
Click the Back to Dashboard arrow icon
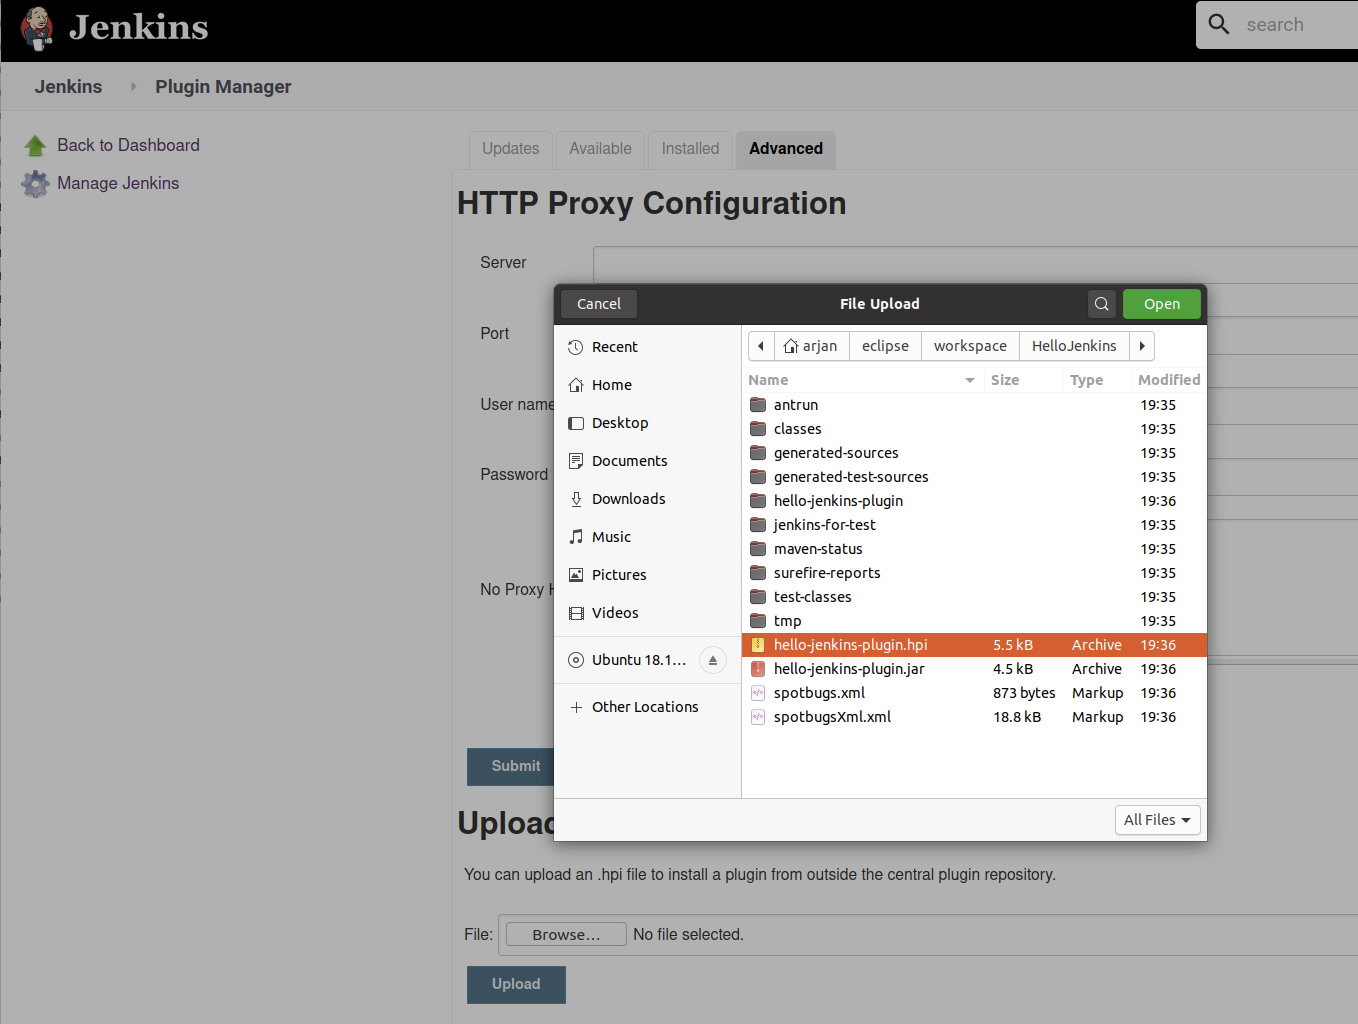pos(35,144)
